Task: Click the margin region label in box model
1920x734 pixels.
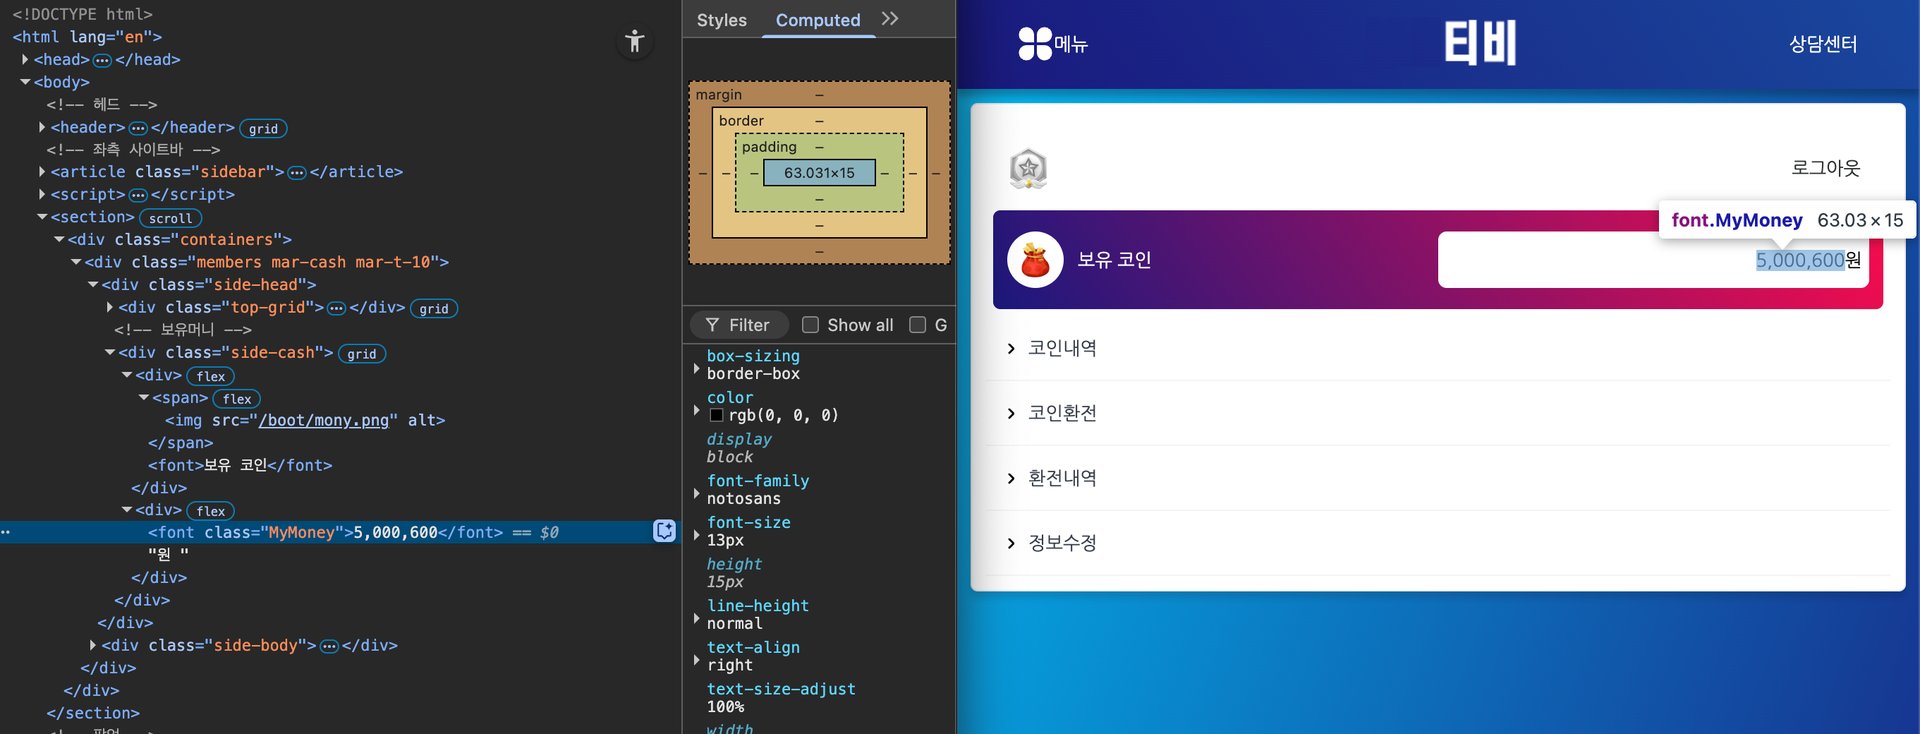Action: (719, 95)
